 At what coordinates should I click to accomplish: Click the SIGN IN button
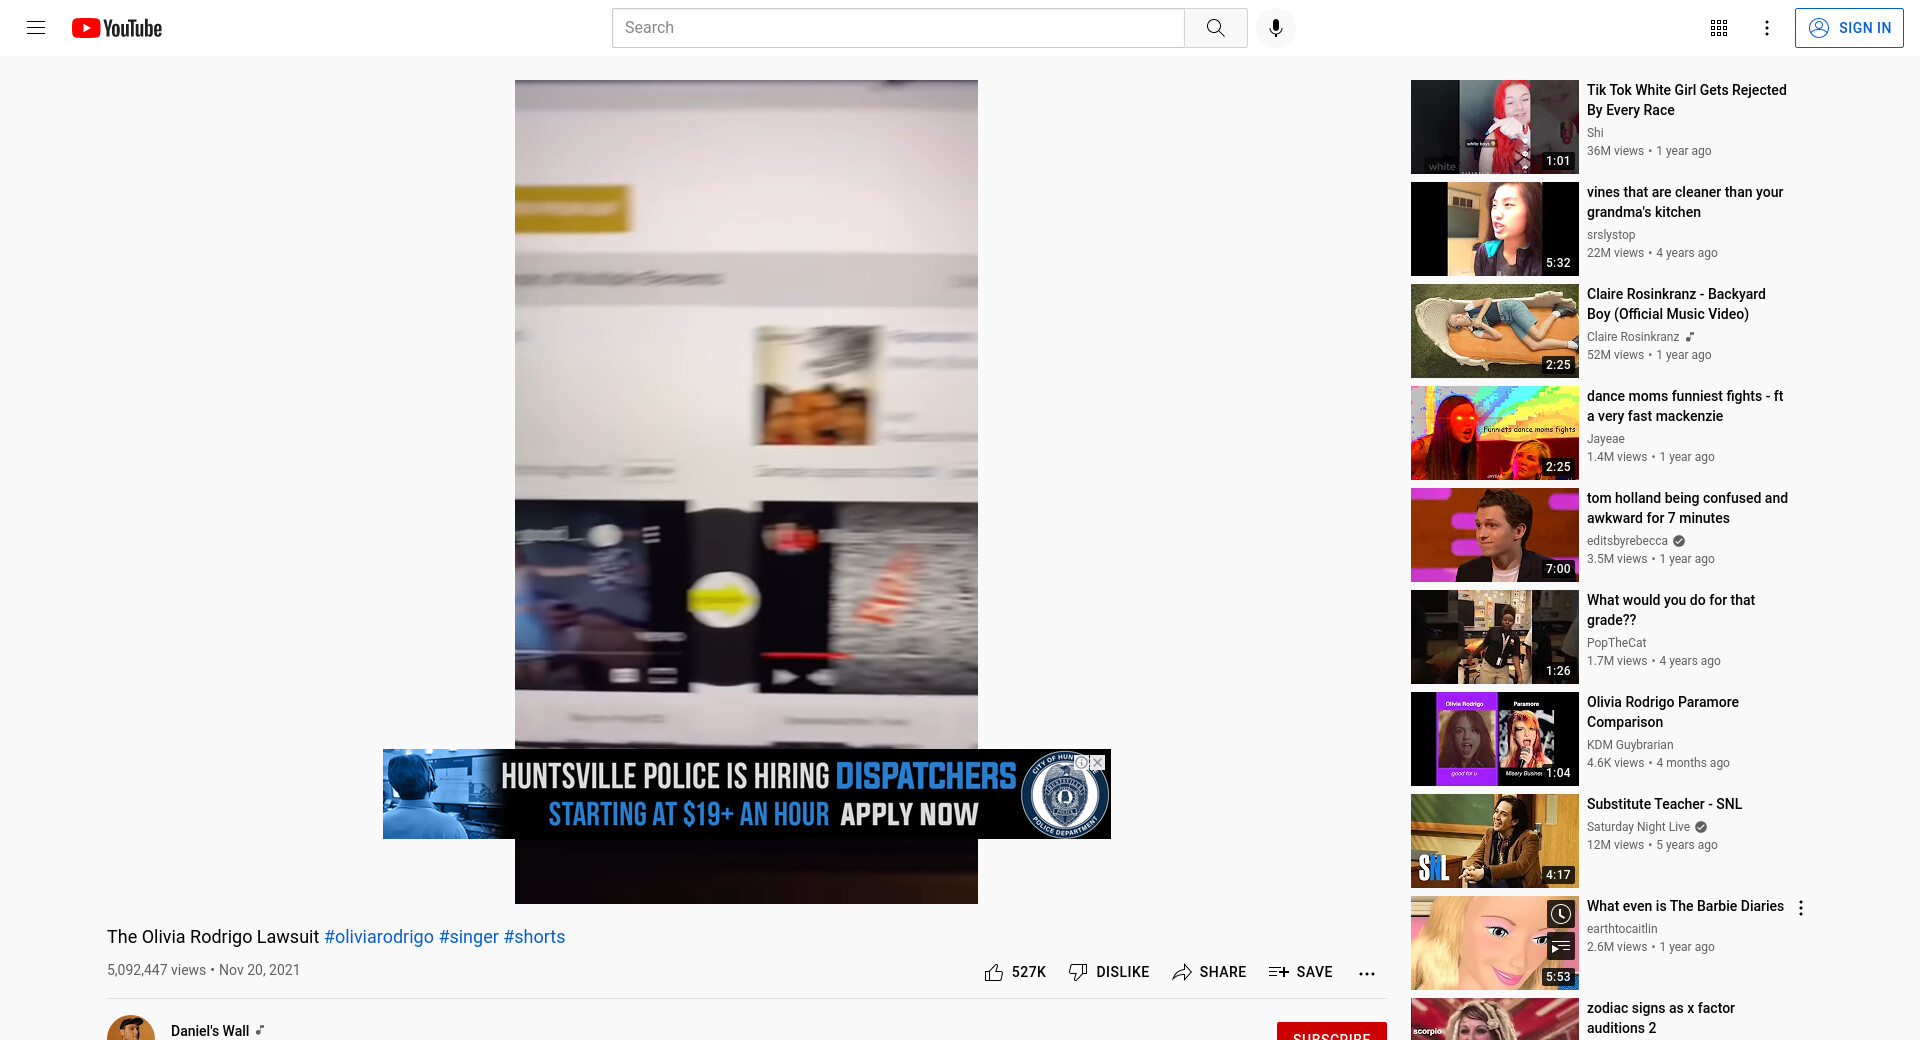click(1849, 28)
